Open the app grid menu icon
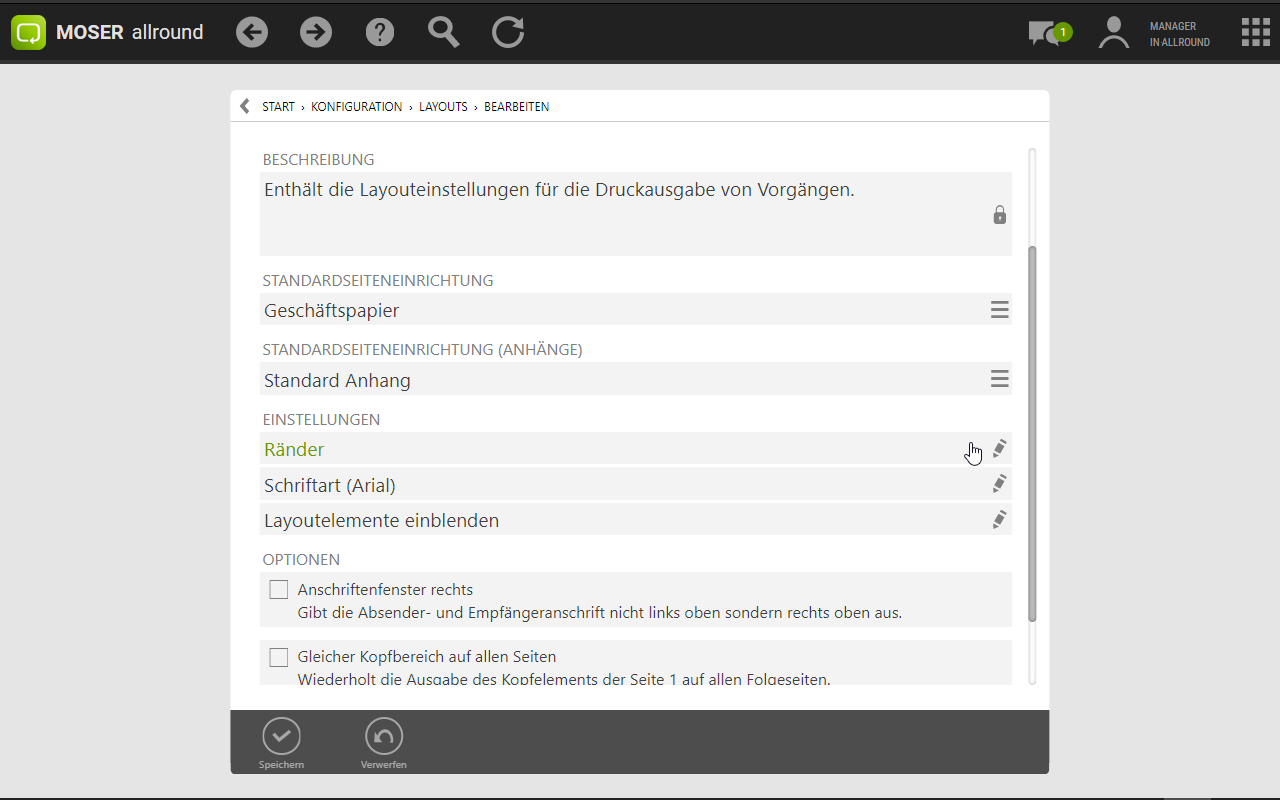 click(x=1255, y=33)
